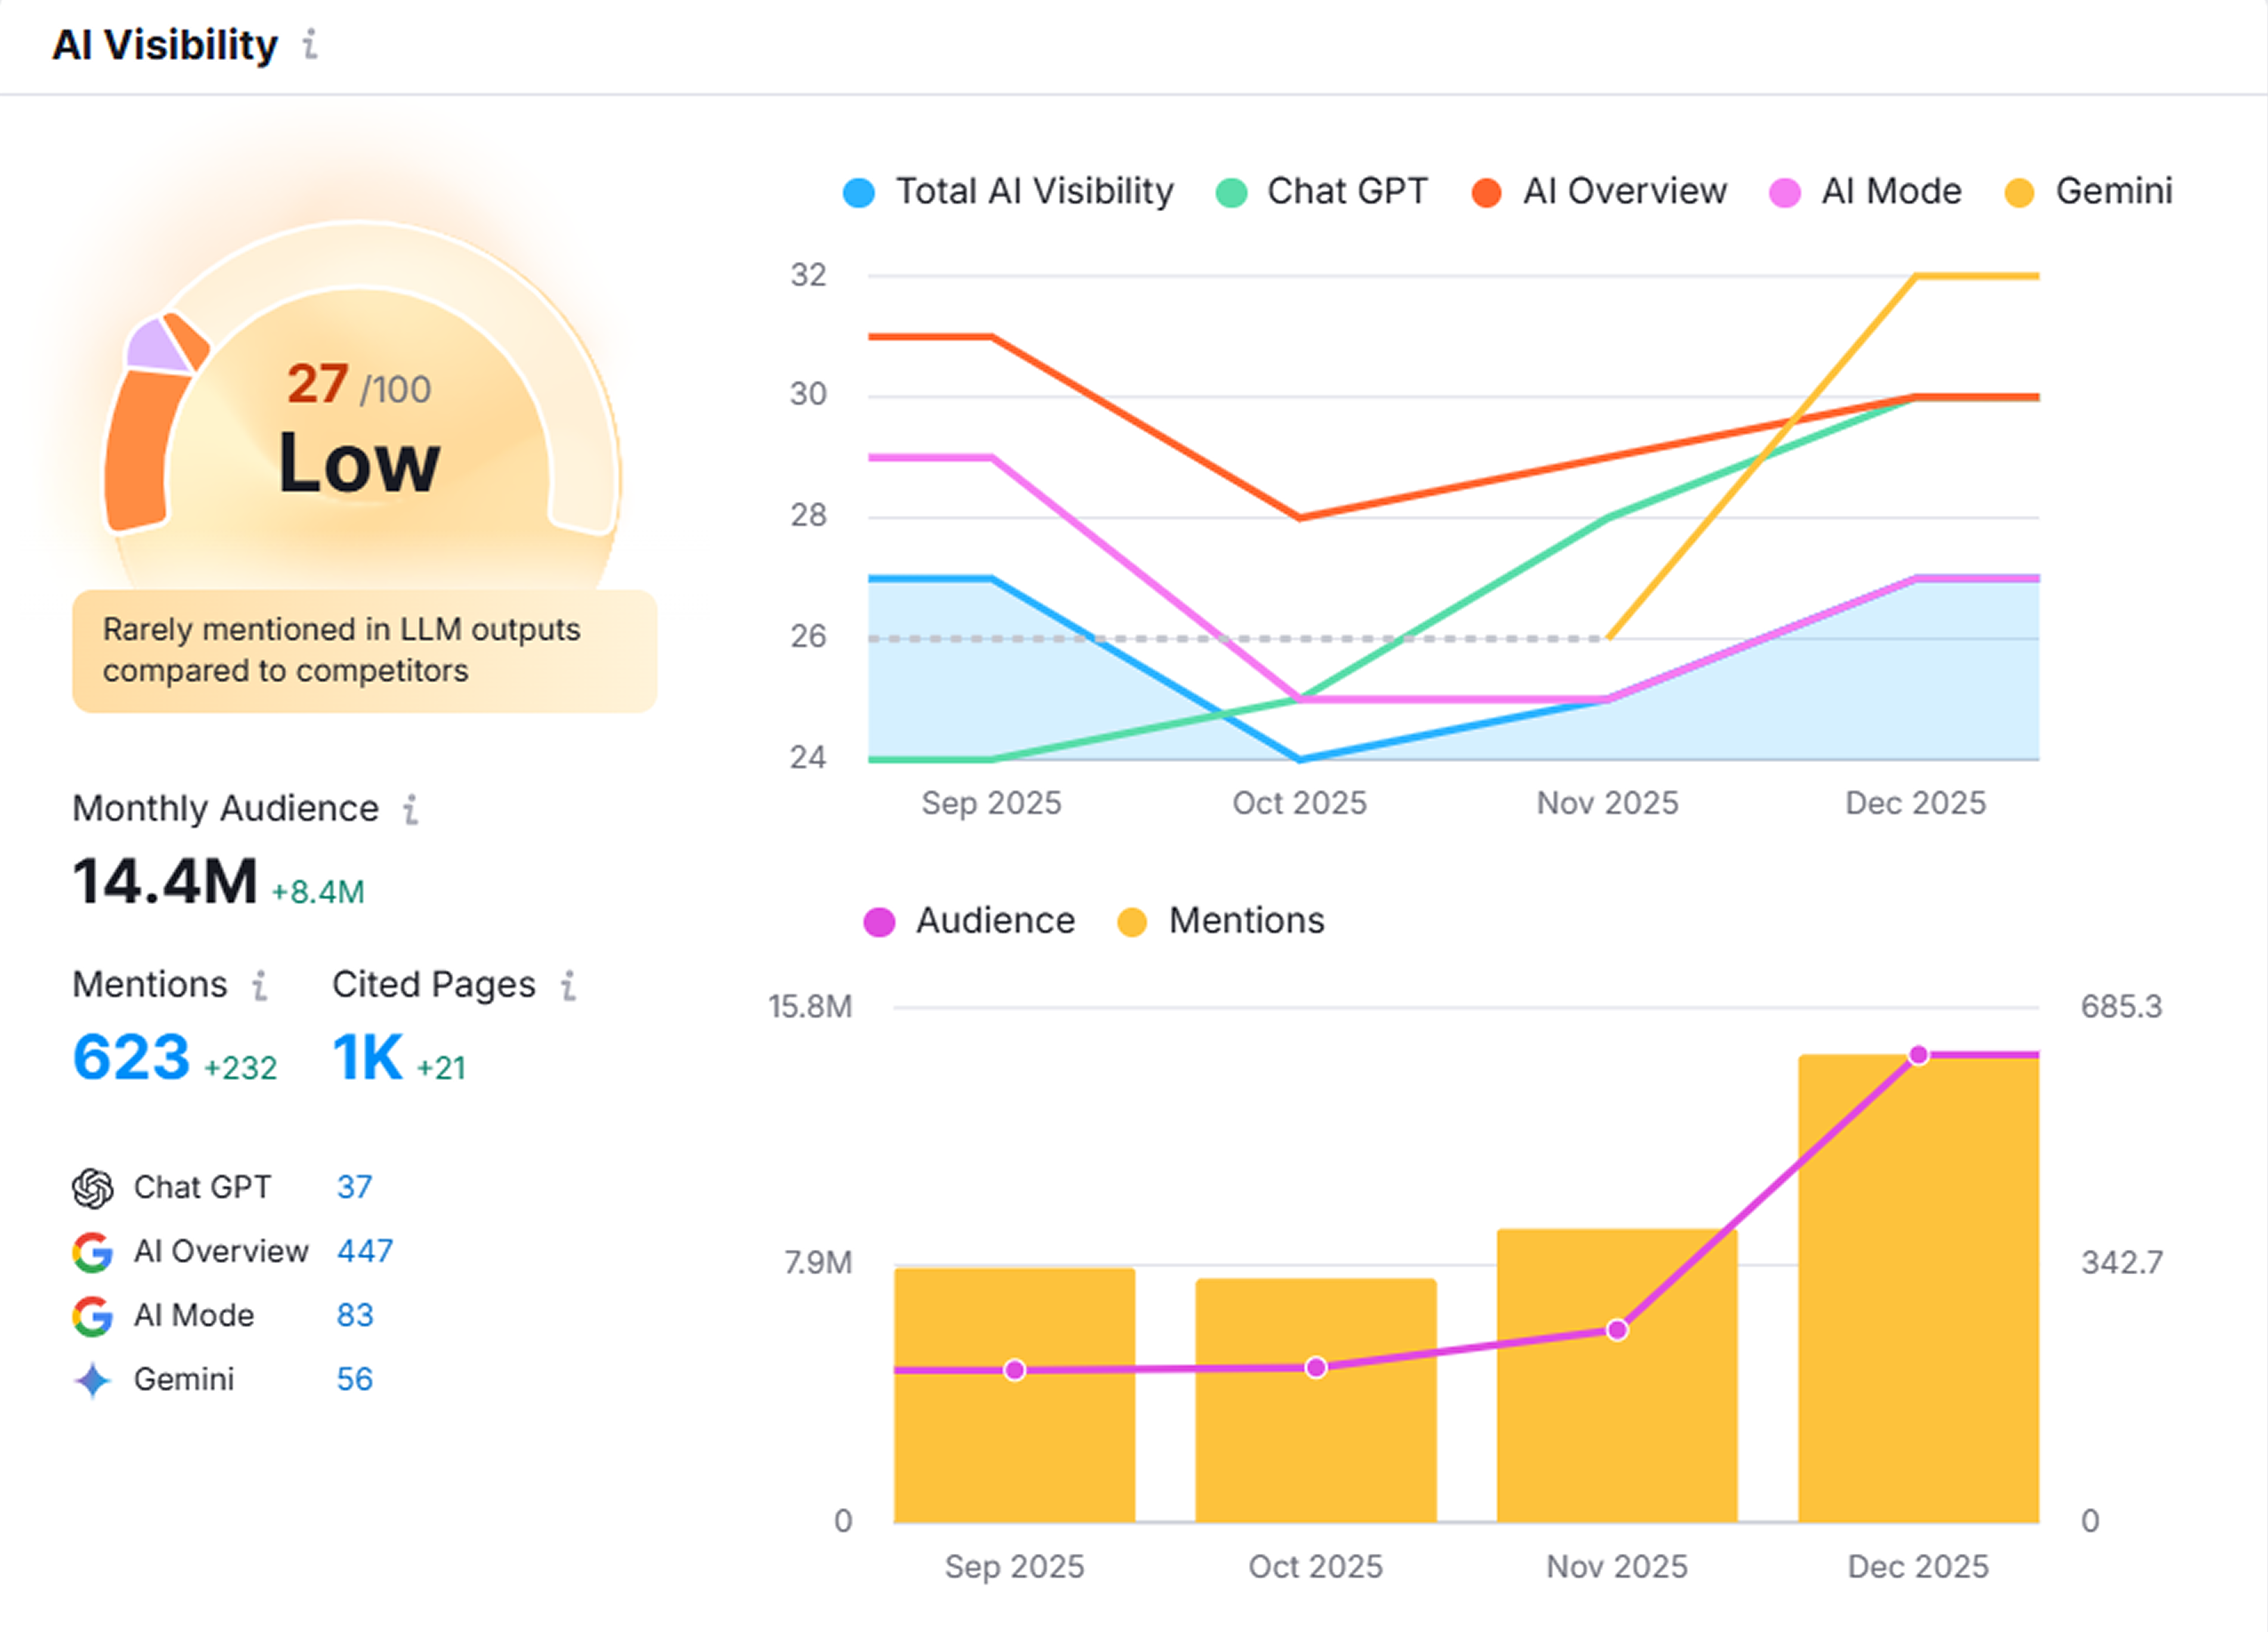Click the Google logo beside AI Overview

click(93, 1252)
